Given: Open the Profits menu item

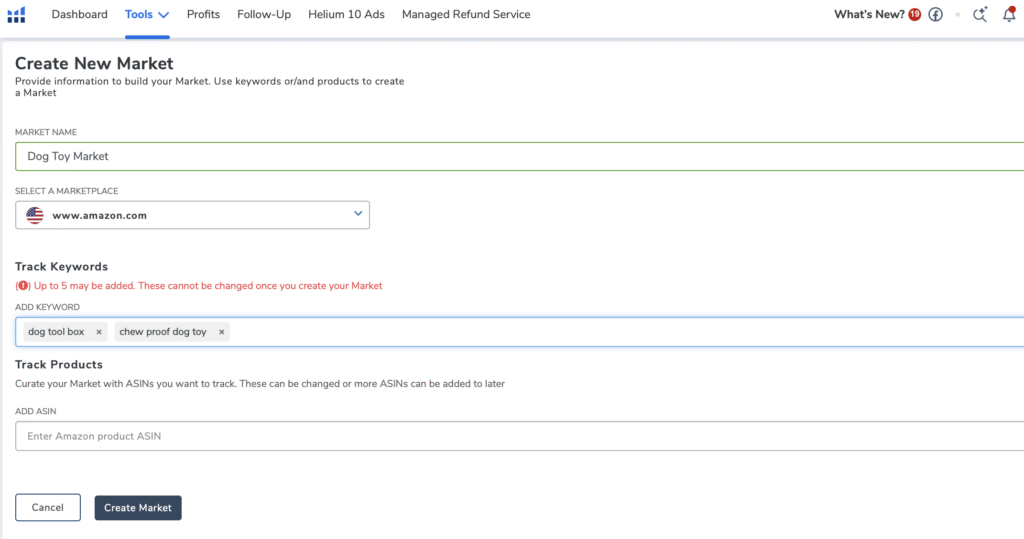Looking at the screenshot, I should click(203, 15).
